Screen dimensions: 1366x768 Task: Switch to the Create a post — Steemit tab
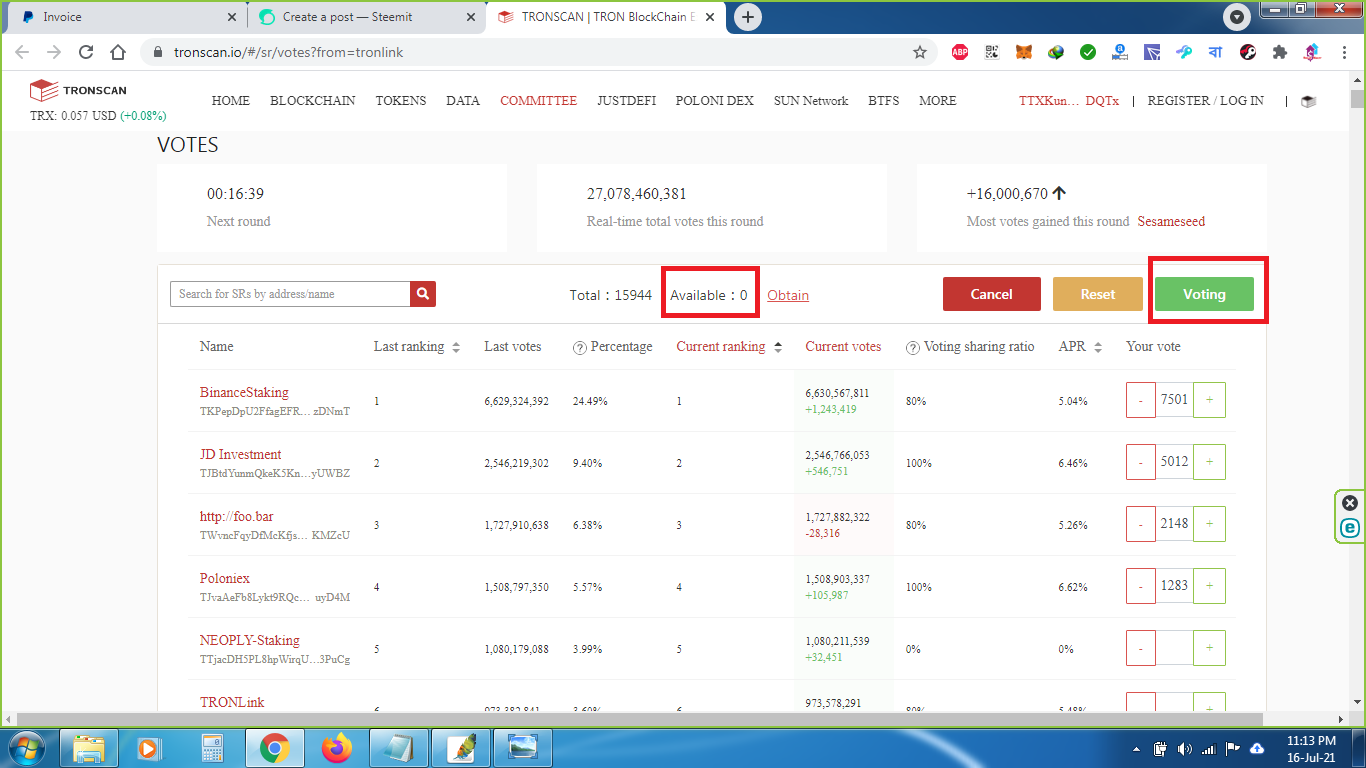coord(367,17)
